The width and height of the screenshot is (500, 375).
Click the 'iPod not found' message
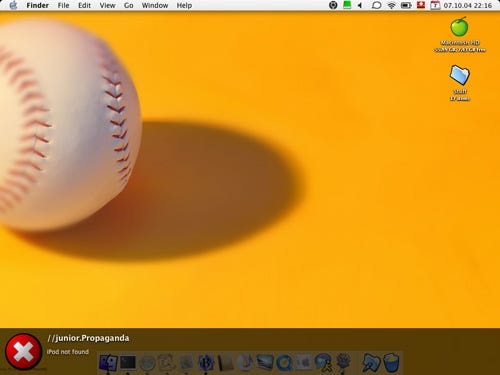pos(68,352)
